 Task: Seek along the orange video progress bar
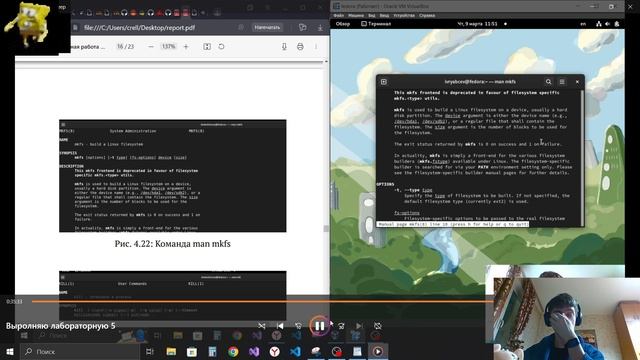tap(262, 301)
